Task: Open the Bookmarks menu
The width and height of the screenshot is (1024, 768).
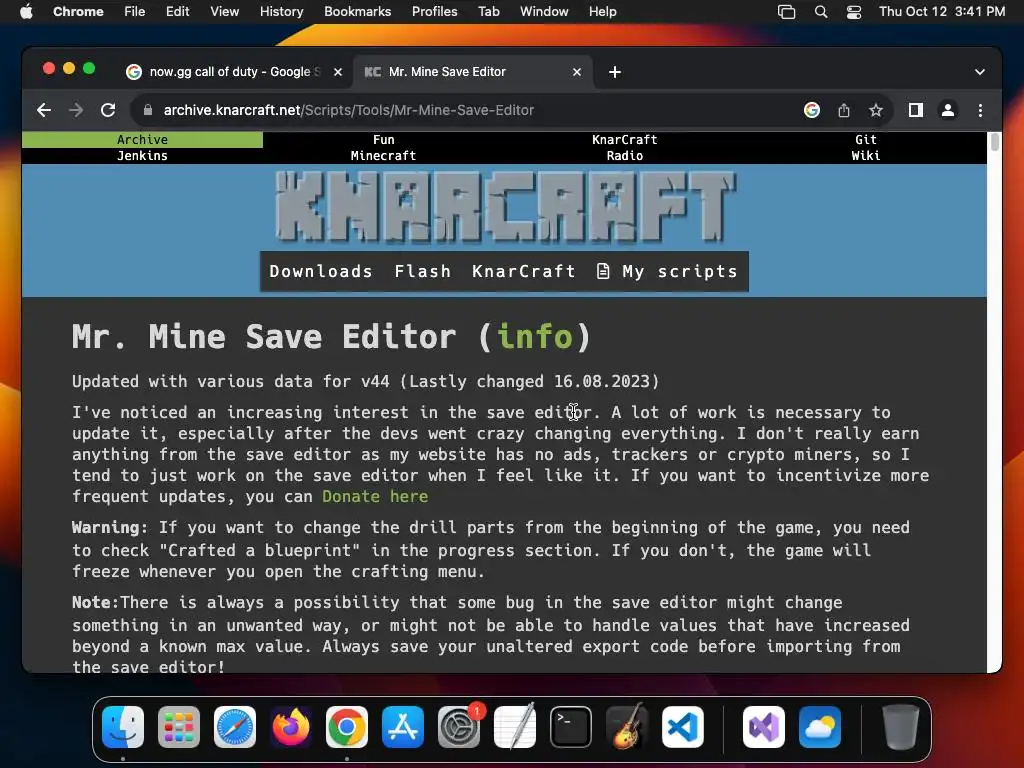Action: tap(357, 12)
